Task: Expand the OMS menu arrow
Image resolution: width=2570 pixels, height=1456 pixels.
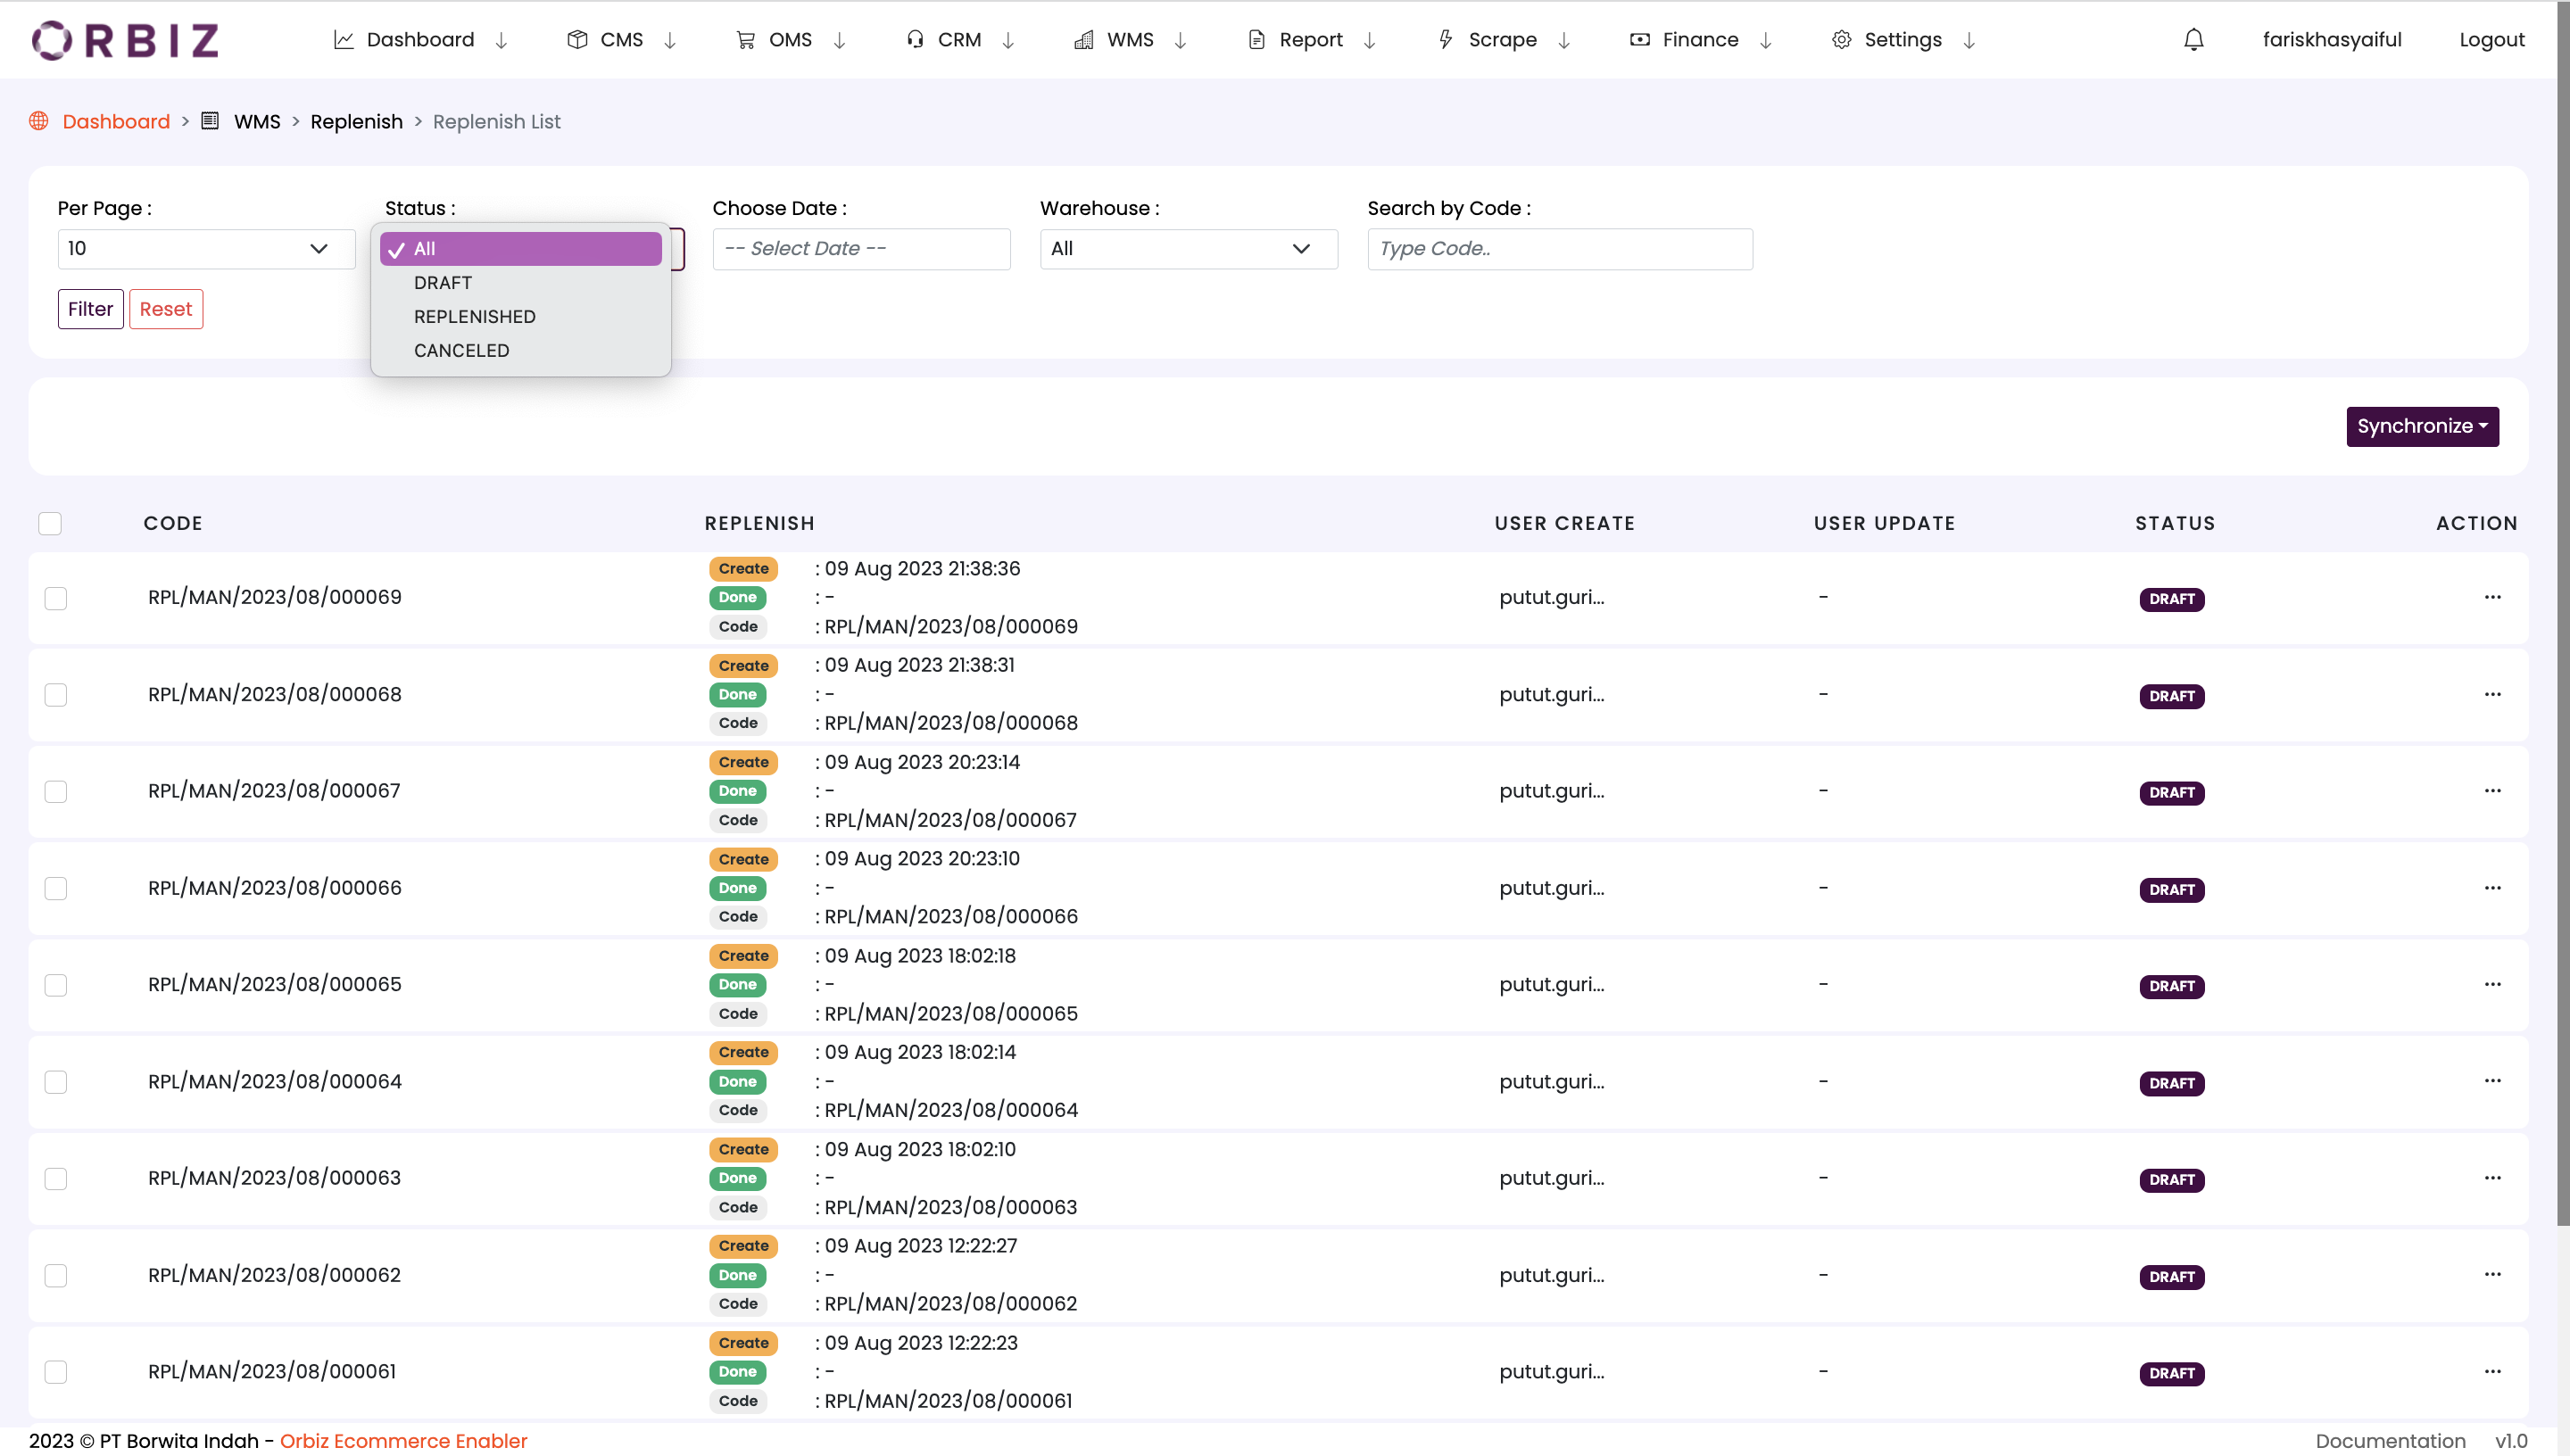Action: pos(840,40)
